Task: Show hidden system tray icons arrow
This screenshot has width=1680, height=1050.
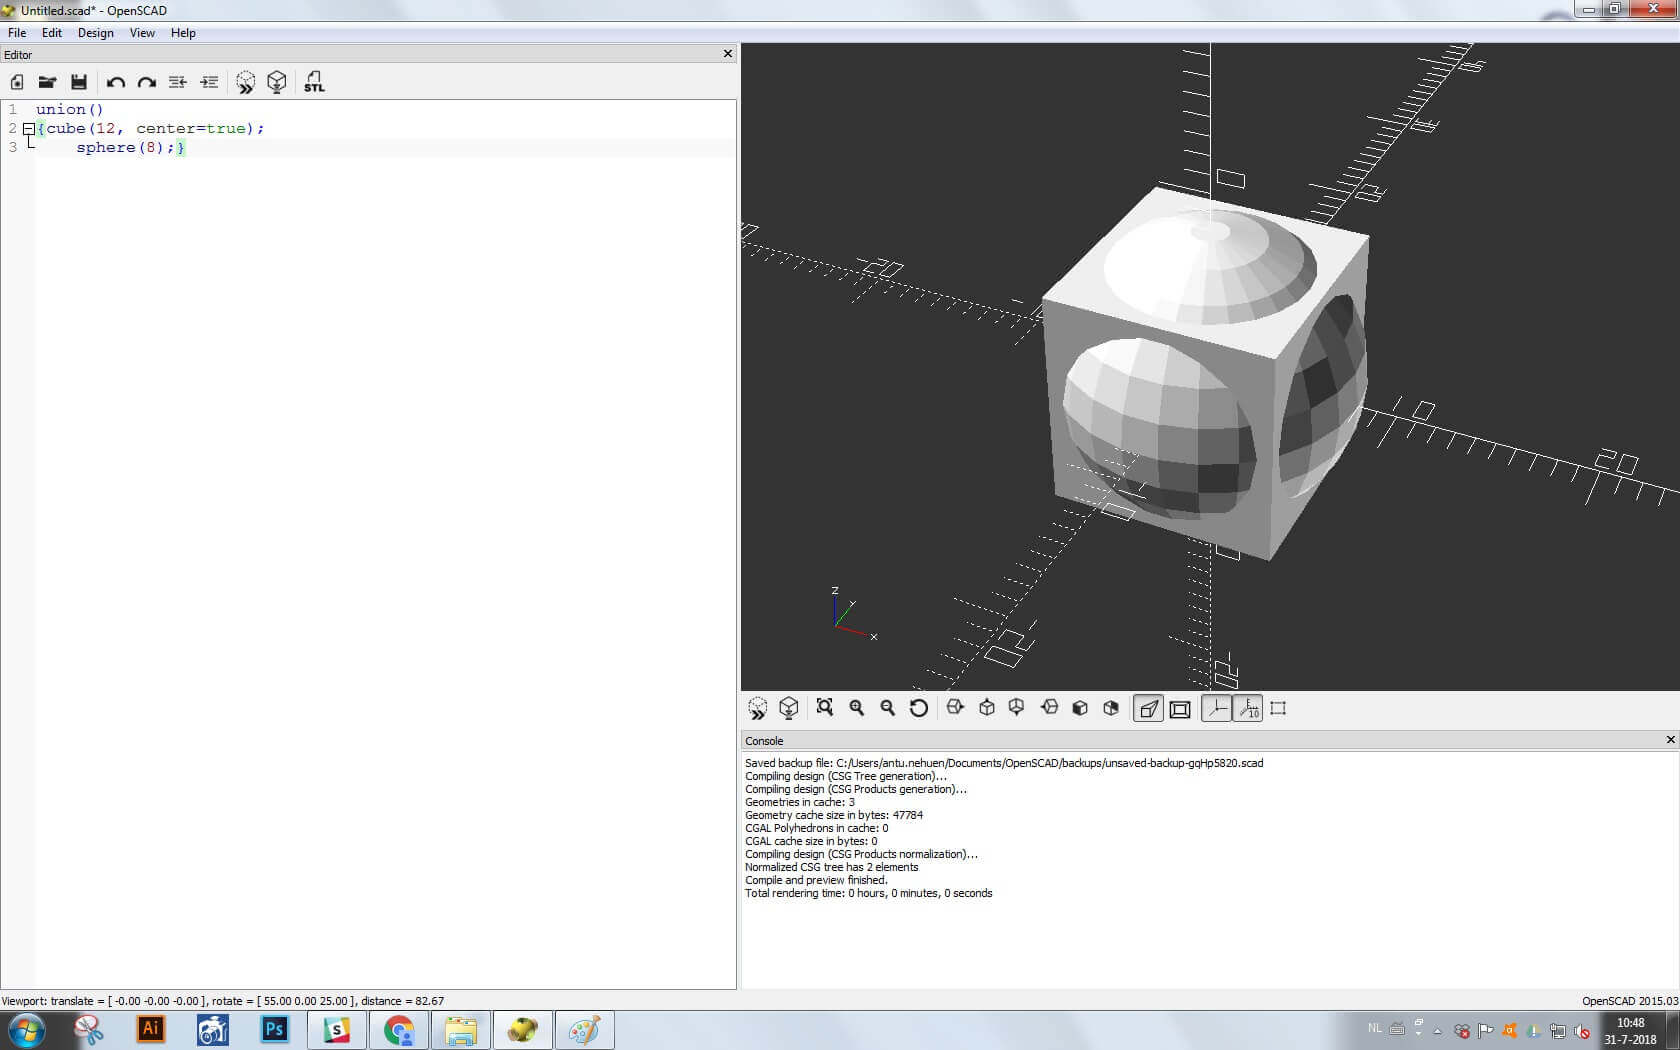Action: [1438, 1031]
